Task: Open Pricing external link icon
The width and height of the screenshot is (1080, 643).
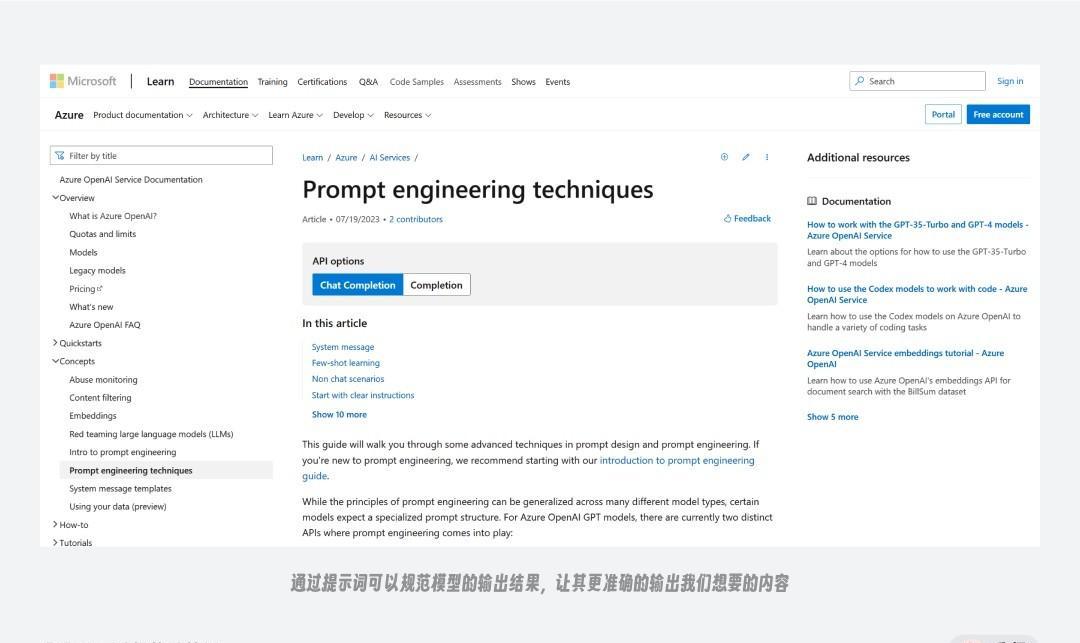Action: coord(100,288)
